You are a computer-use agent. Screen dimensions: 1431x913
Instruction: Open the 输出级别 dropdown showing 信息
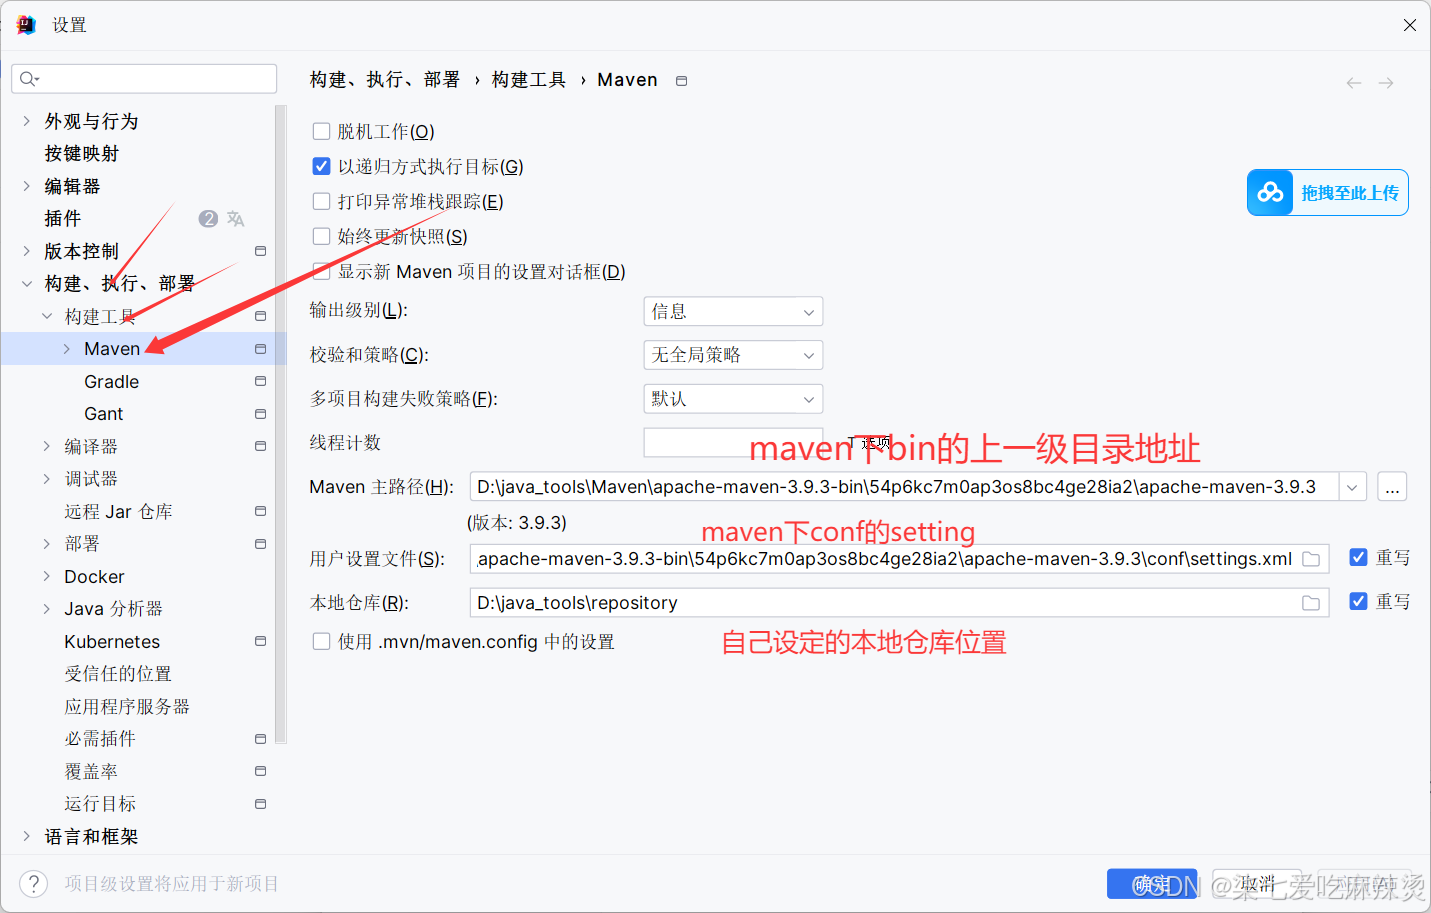coord(733,312)
